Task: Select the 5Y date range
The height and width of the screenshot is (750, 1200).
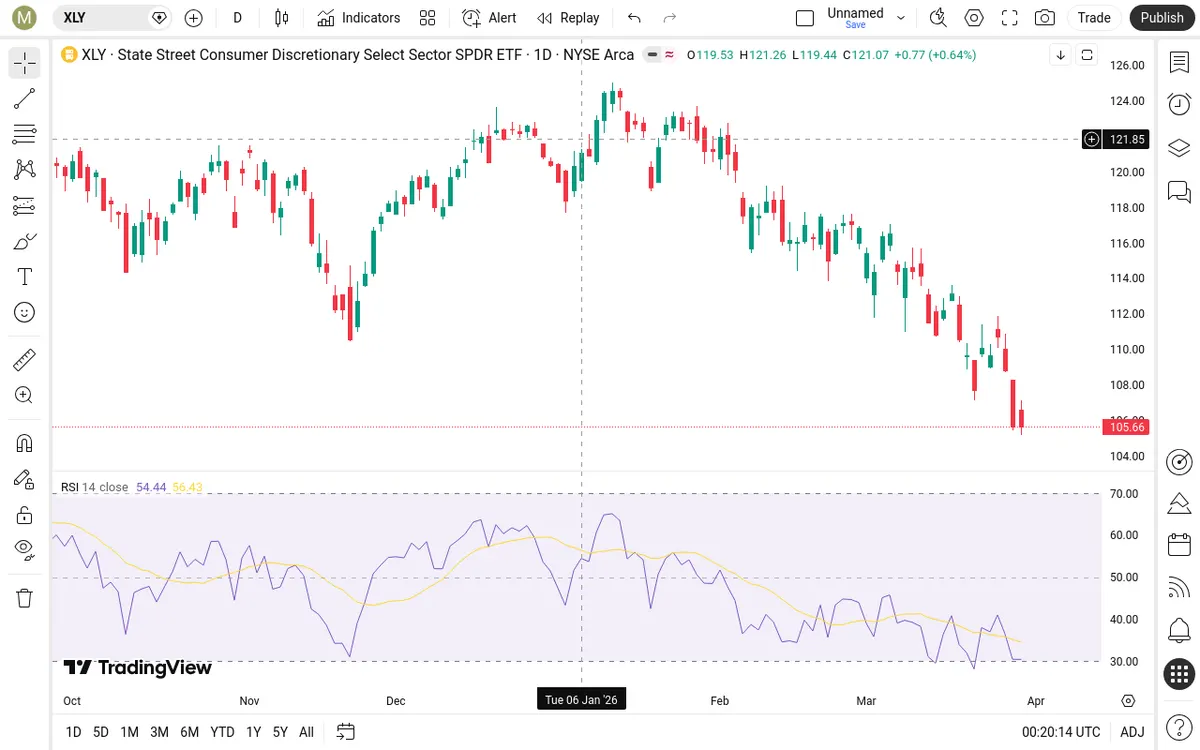Action: 281,732
